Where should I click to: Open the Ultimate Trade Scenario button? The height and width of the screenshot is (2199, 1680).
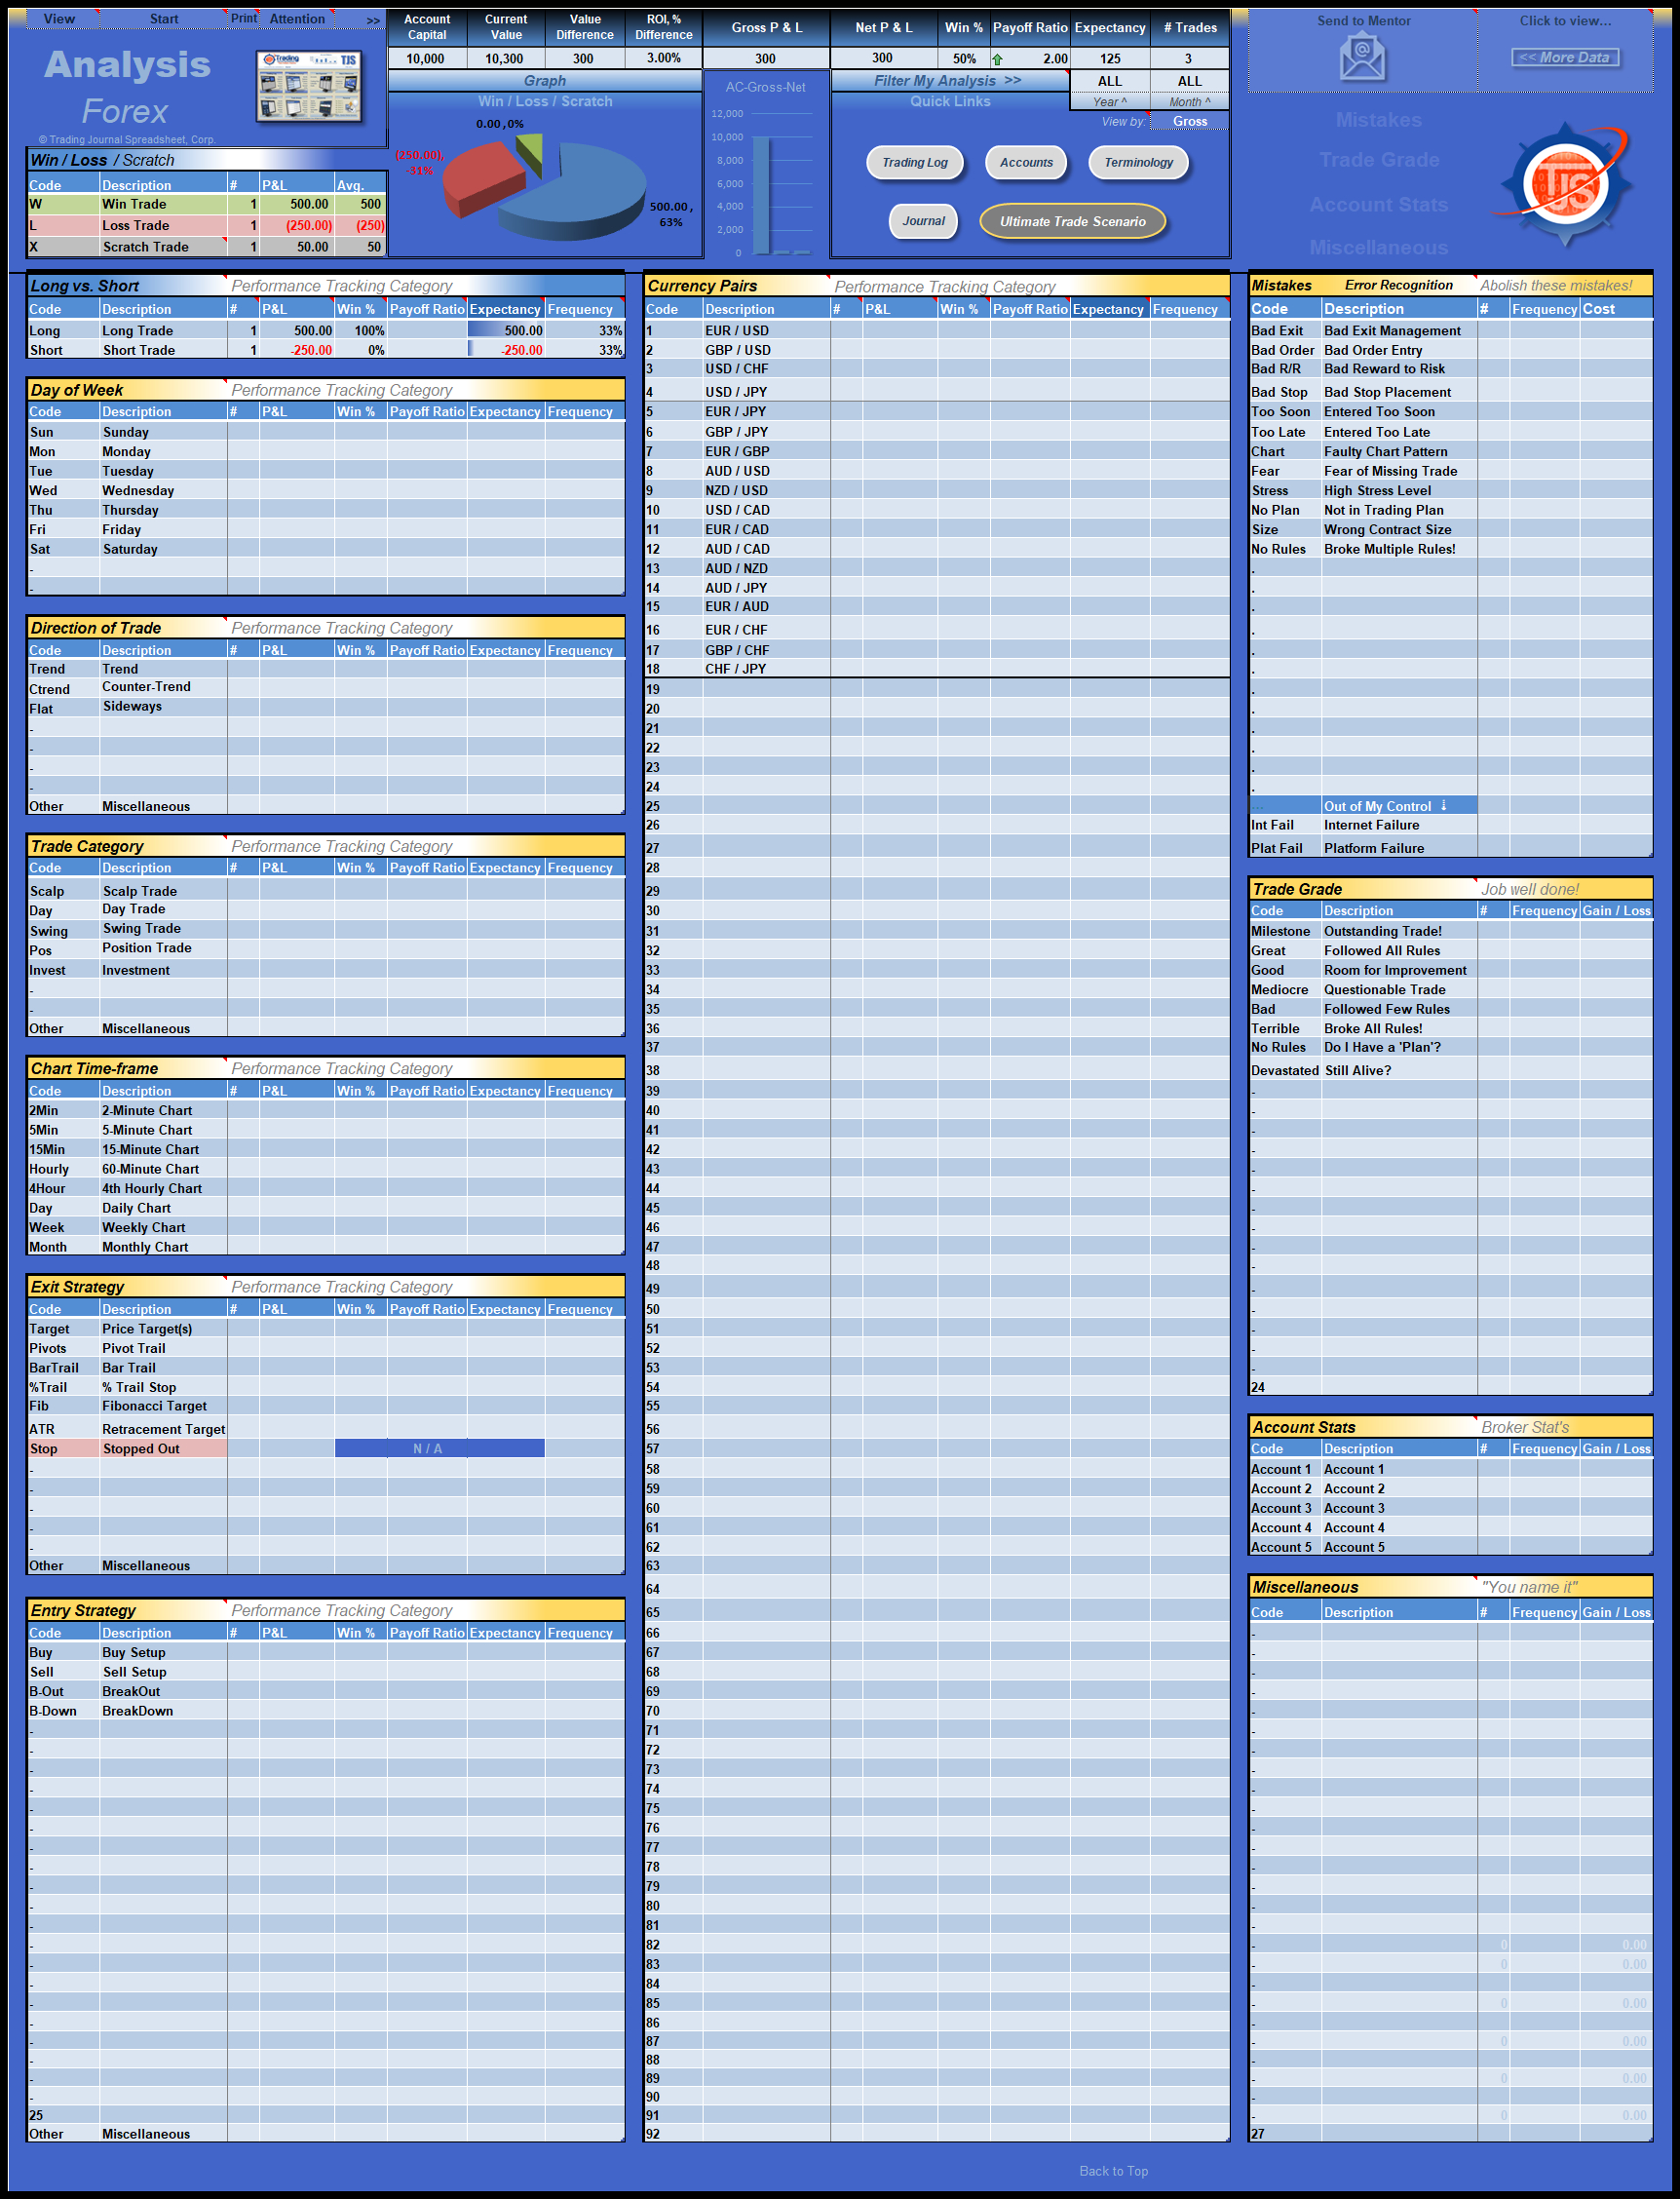(x=1072, y=221)
